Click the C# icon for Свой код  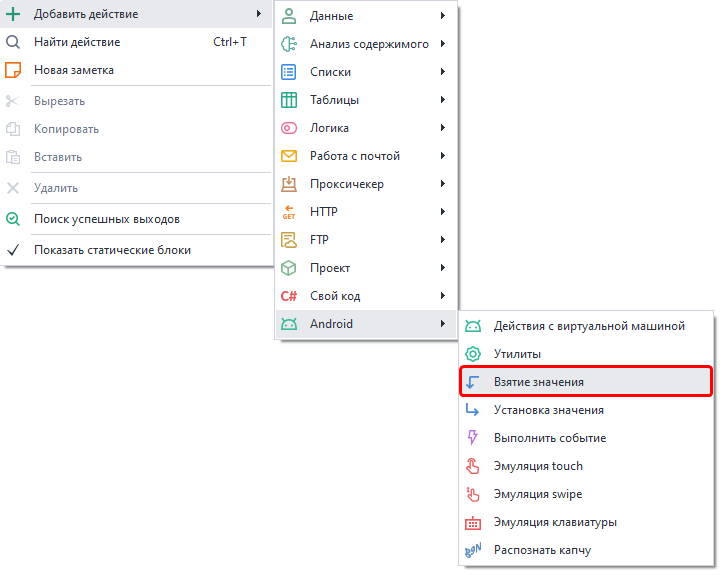(x=289, y=296)
